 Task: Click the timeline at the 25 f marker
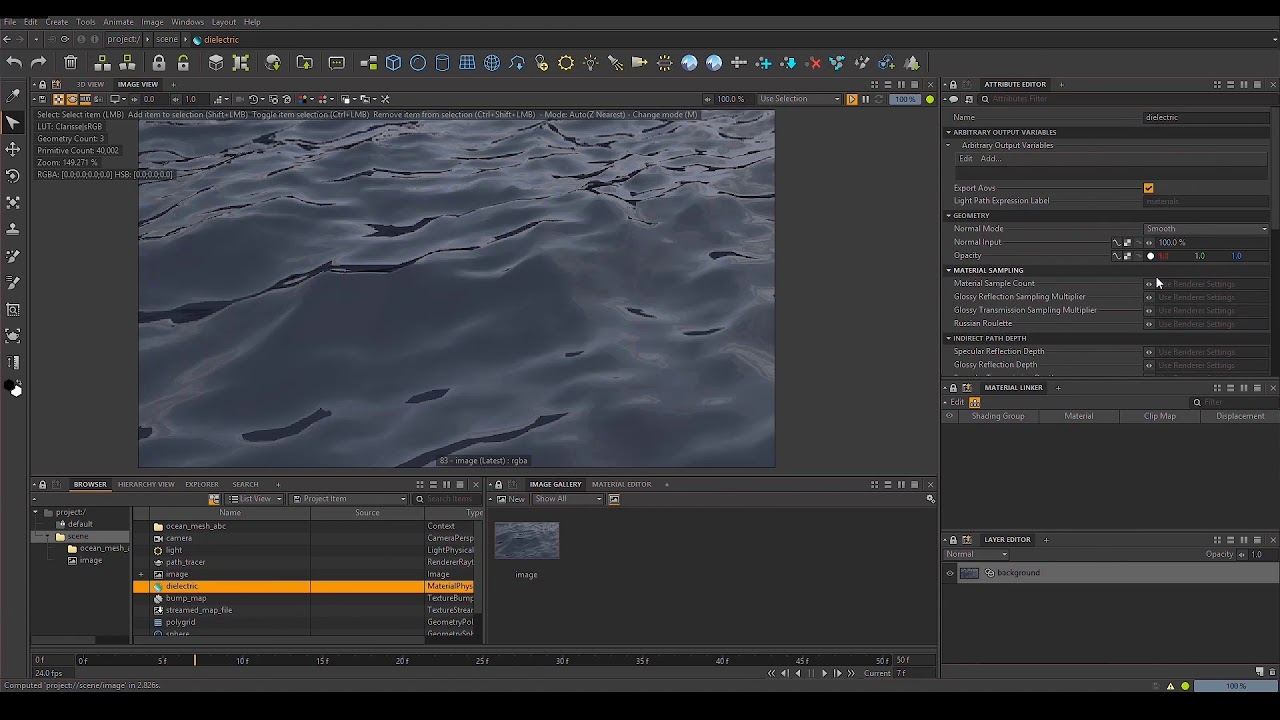pyautogui.click(x=482, y=660)
